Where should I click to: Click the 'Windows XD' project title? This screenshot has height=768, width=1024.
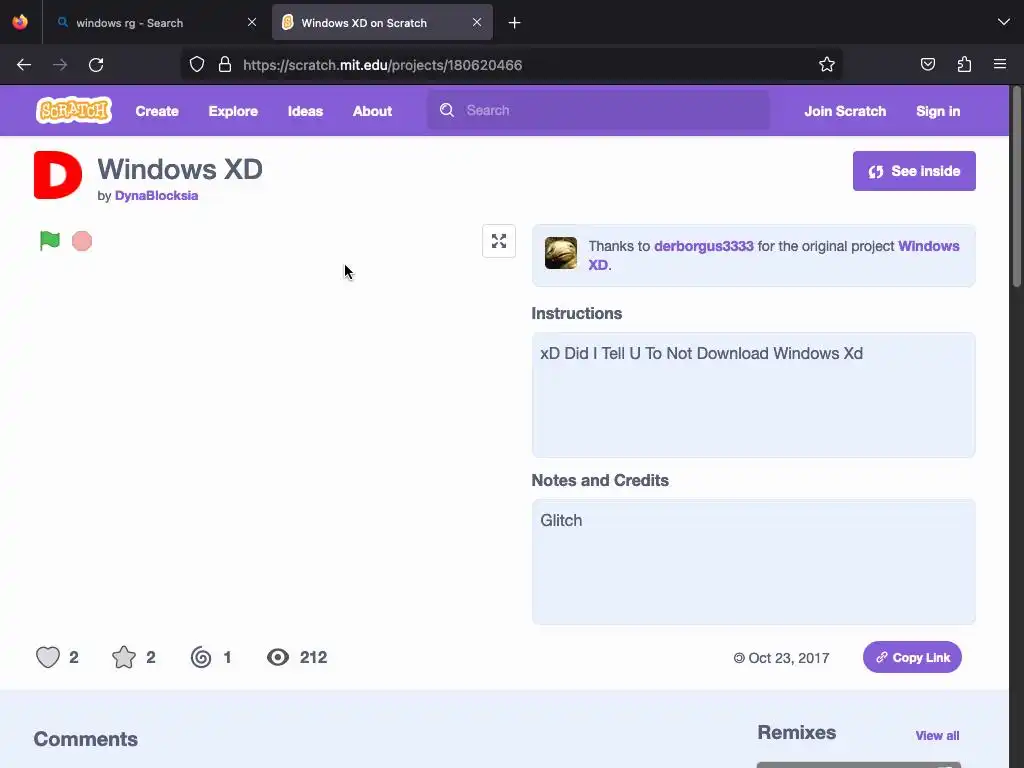[180, 169]
